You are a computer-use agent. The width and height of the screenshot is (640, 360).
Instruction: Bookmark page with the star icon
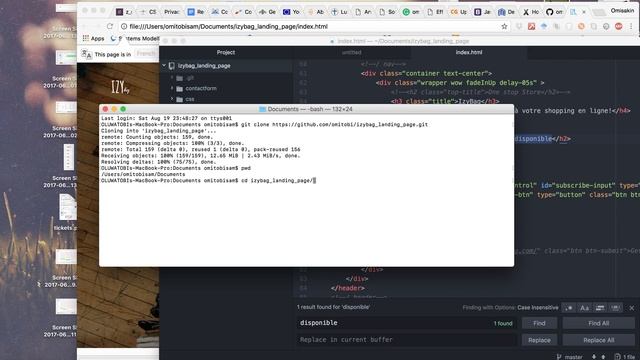[x=504, y=26]
